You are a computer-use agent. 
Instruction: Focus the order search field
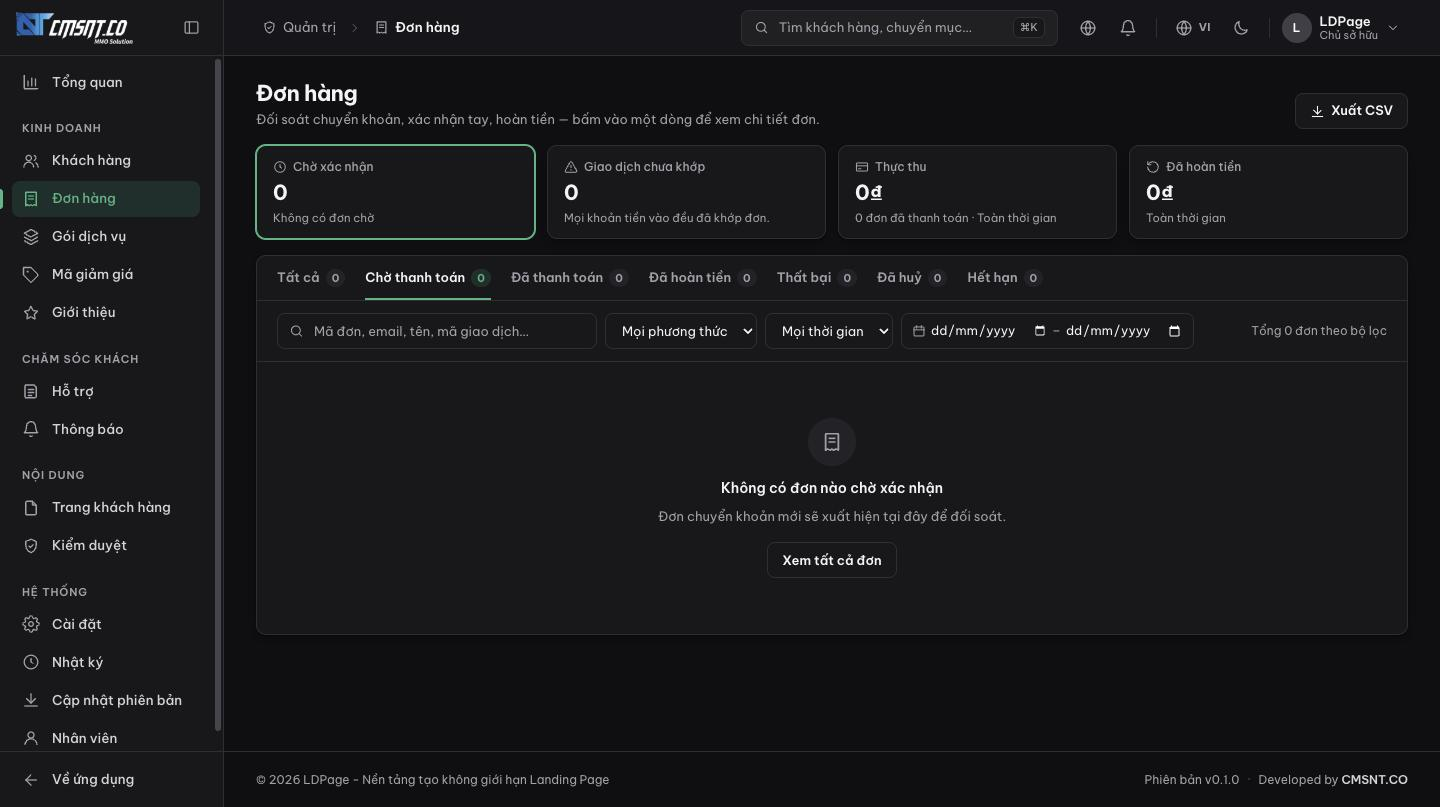(x=437, y=331)
